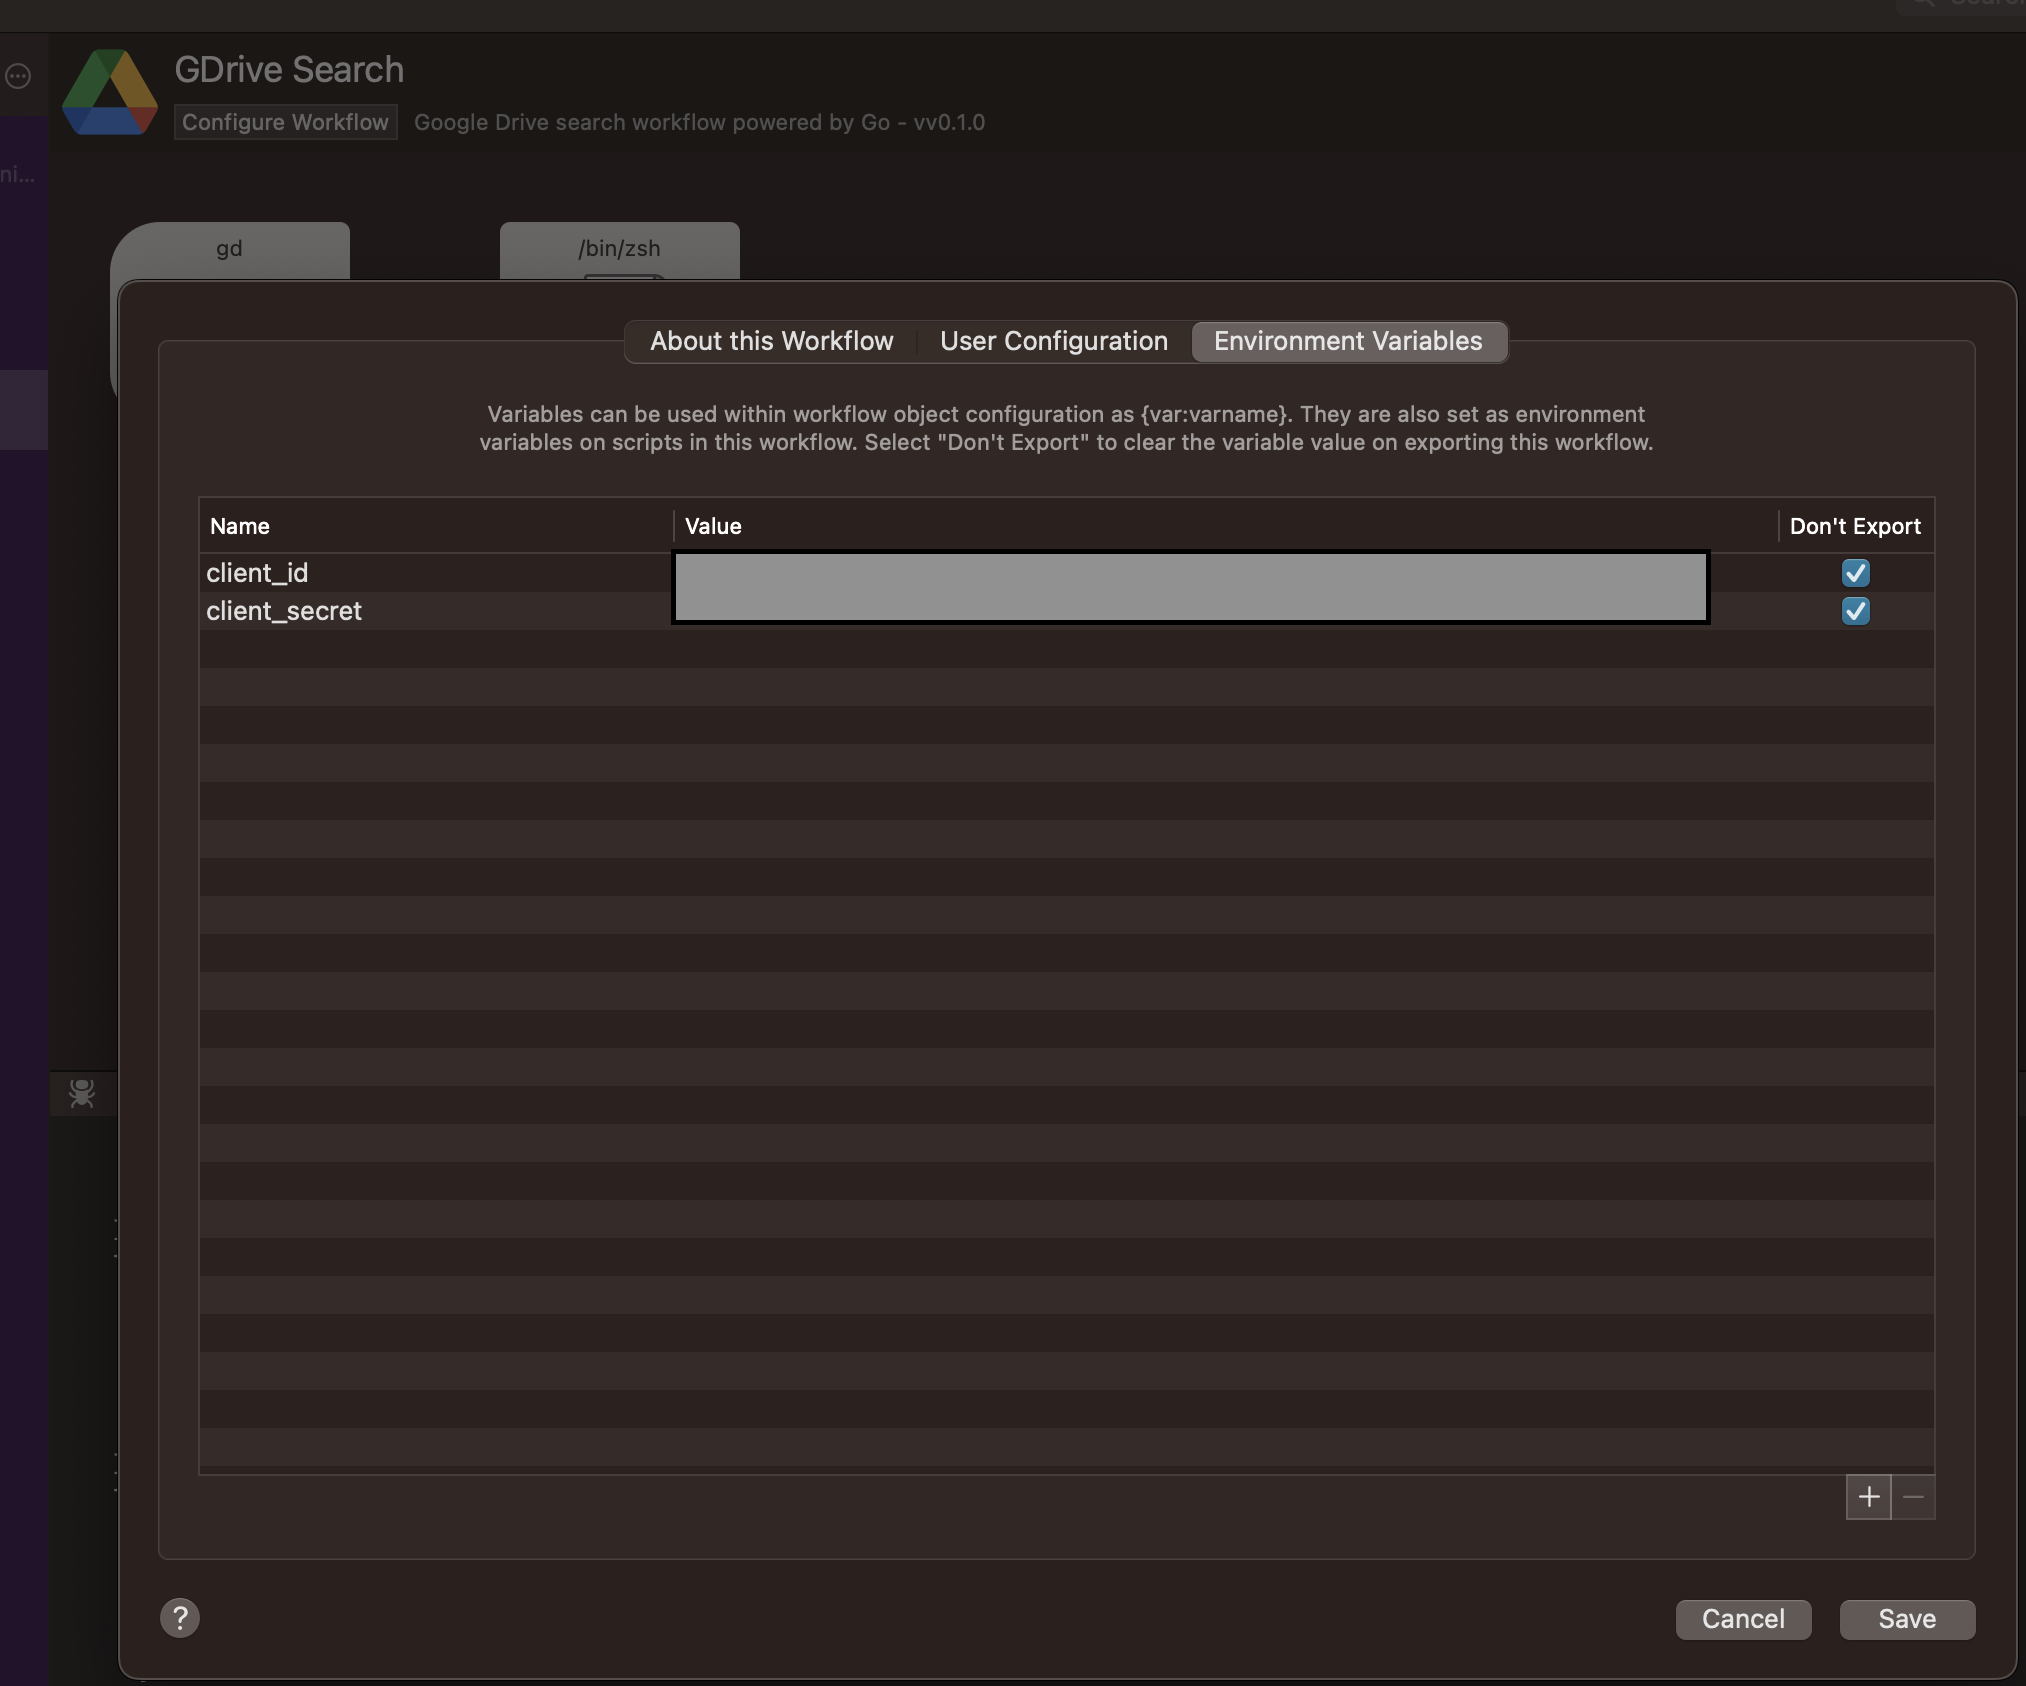Remove selected variable with minus icon
The height and width of the screenshot is (1686, 2026).
[1914, 1498]
